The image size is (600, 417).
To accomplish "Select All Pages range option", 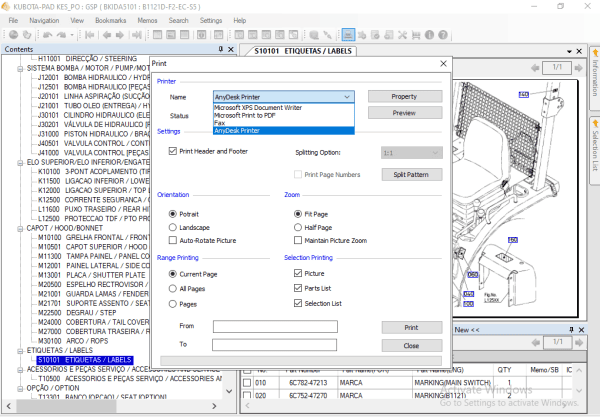I will [x=173, y=288].
